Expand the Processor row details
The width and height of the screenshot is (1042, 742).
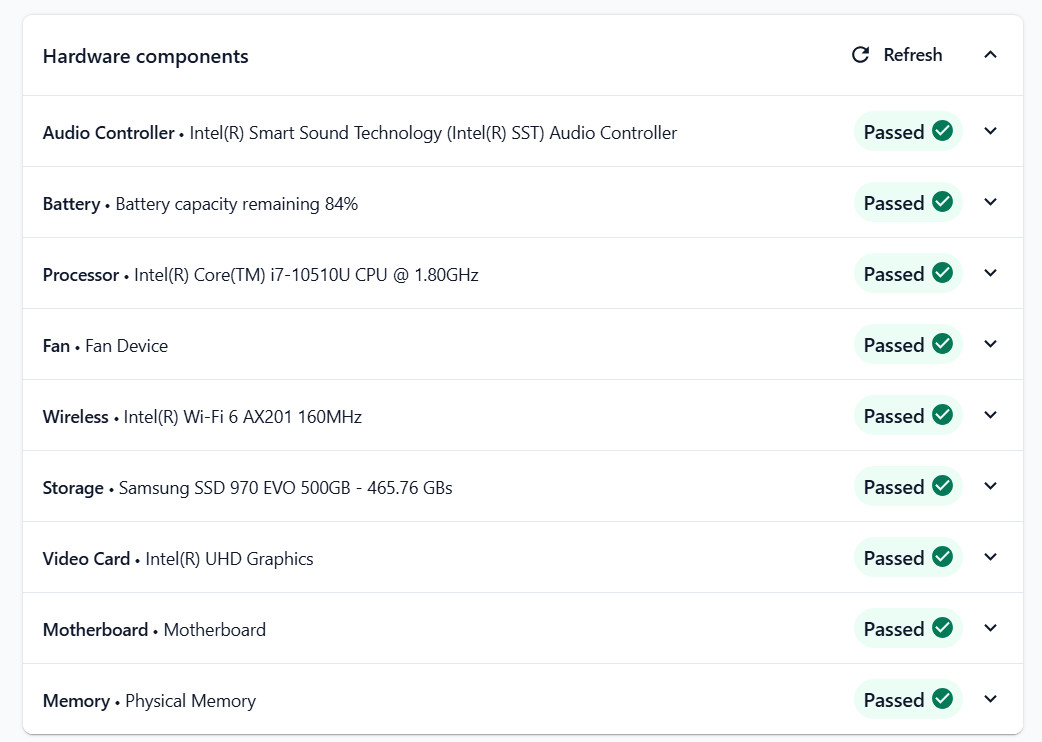pyautogui.click(x=990, y=274)
